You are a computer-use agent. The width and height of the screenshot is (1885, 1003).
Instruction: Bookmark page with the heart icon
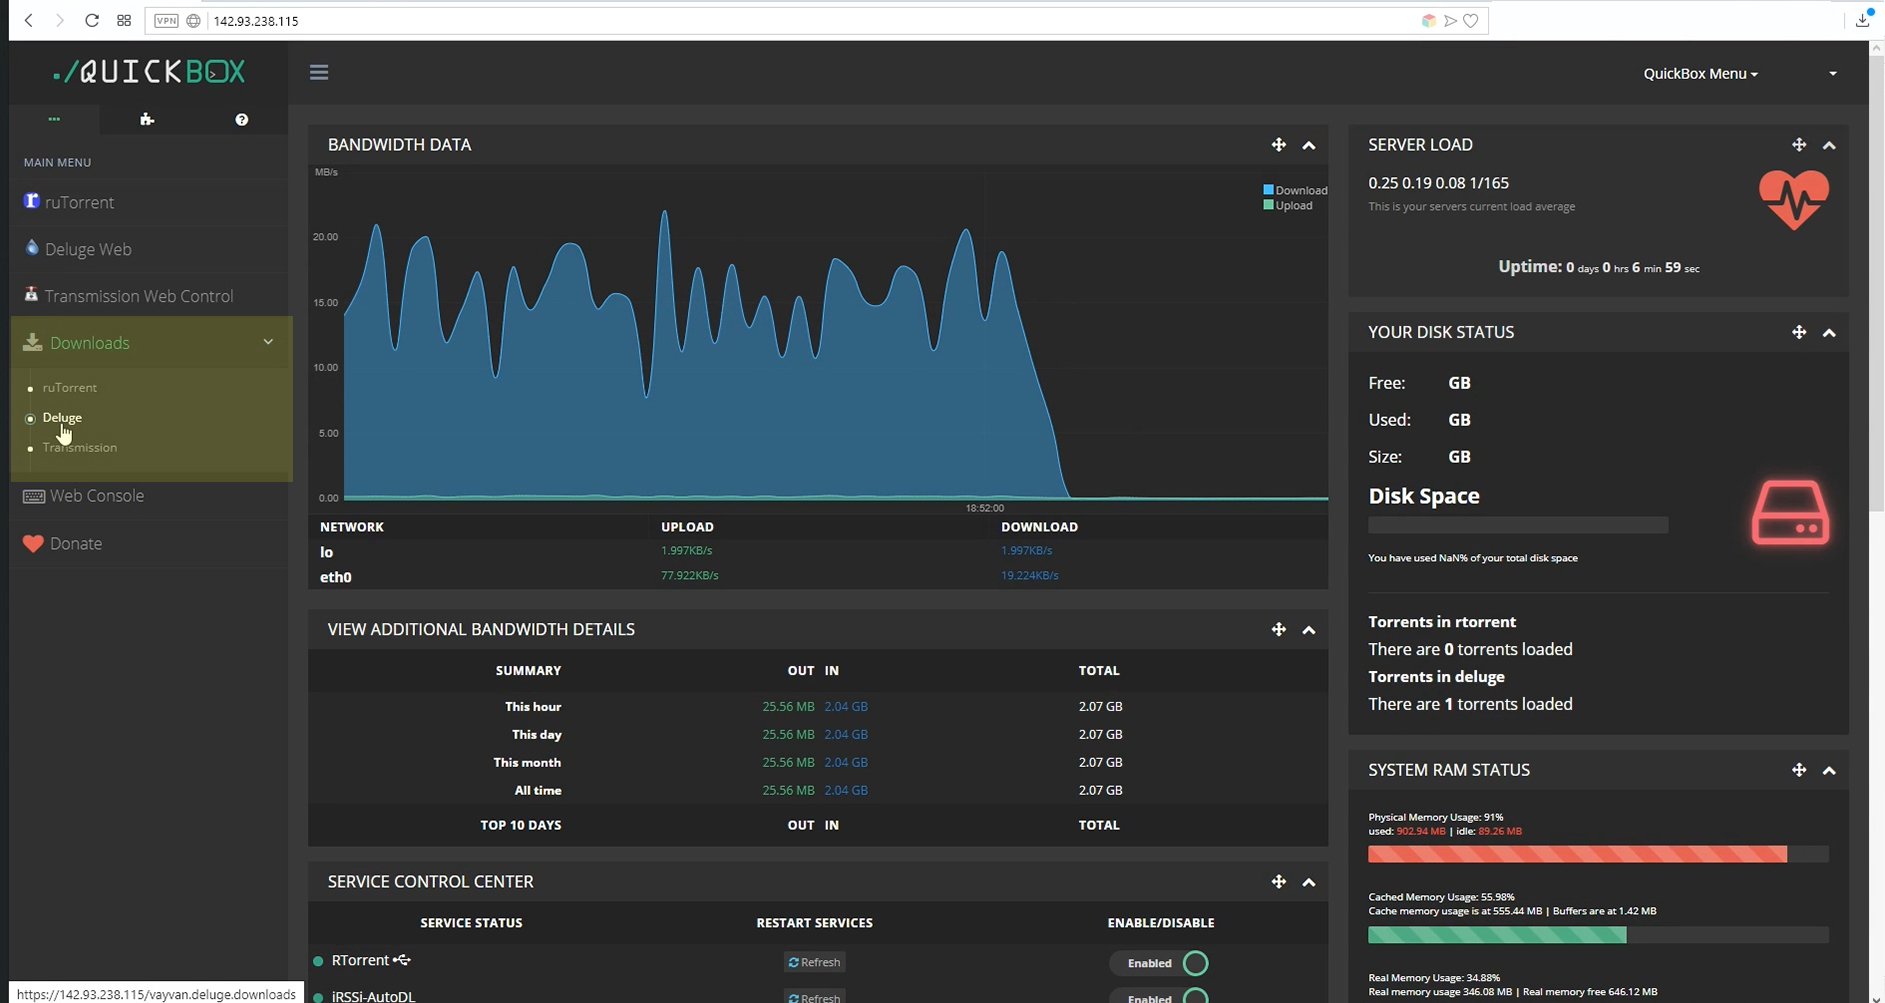click(x=1470, y=21)
